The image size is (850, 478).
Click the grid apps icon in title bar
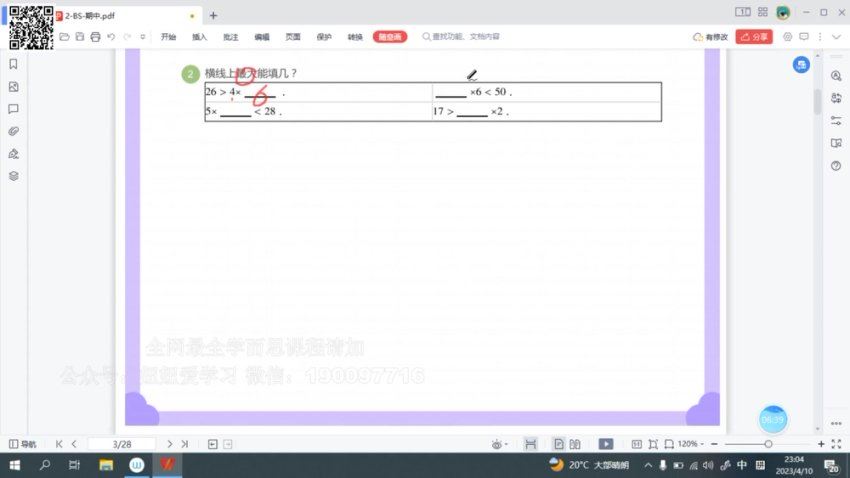(x=763, y=12)
